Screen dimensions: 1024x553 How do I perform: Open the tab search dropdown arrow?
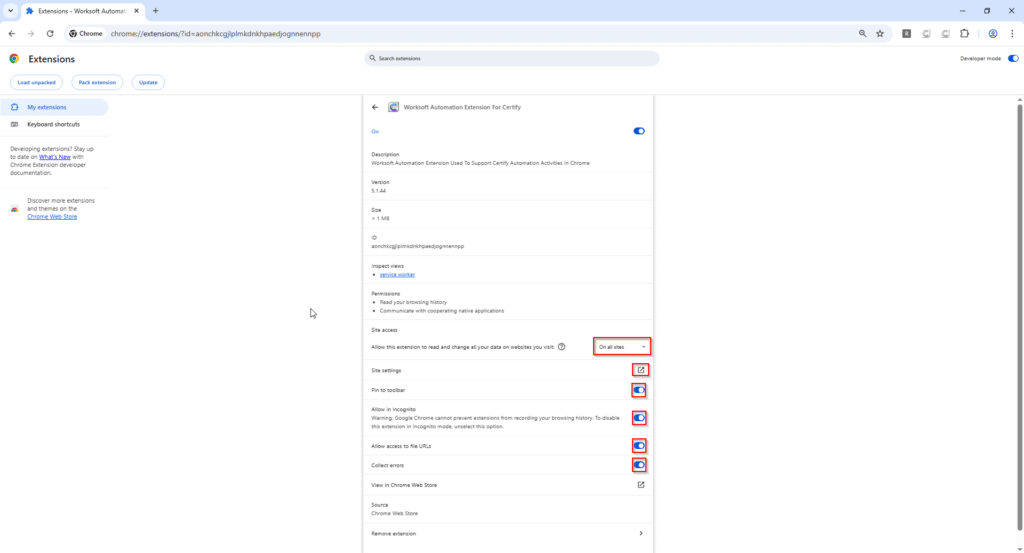[10, 11]
